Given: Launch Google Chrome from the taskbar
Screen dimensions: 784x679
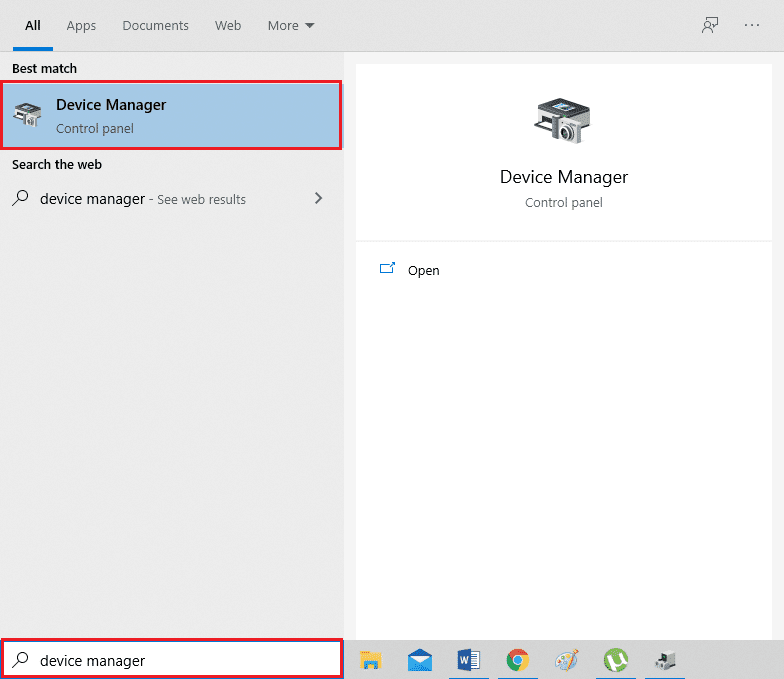Looking at the screenshot, I should pyautogui.click(x=518, y=660).
